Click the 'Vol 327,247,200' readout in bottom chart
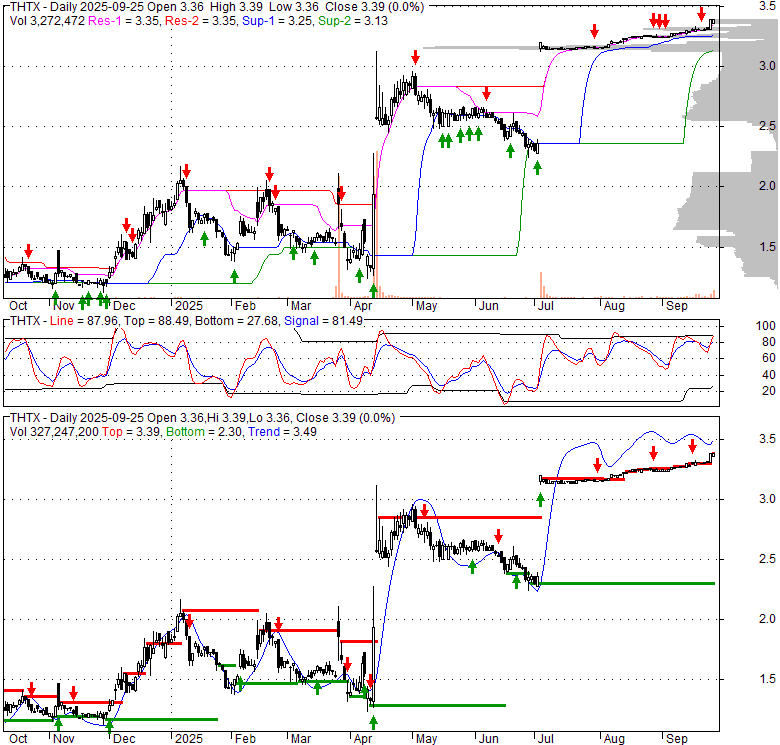Screen dimensions: 780x745 coord(54,432)
